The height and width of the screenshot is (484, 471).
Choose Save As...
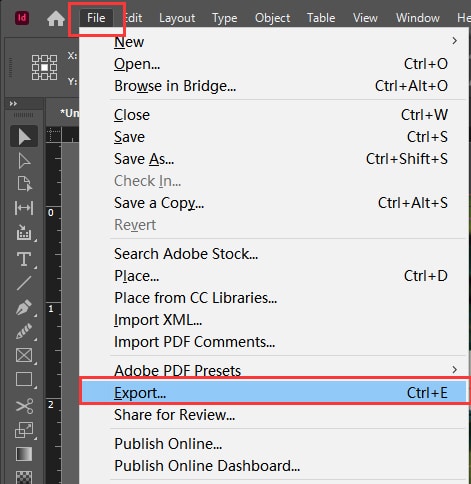[x=273, y=159]
